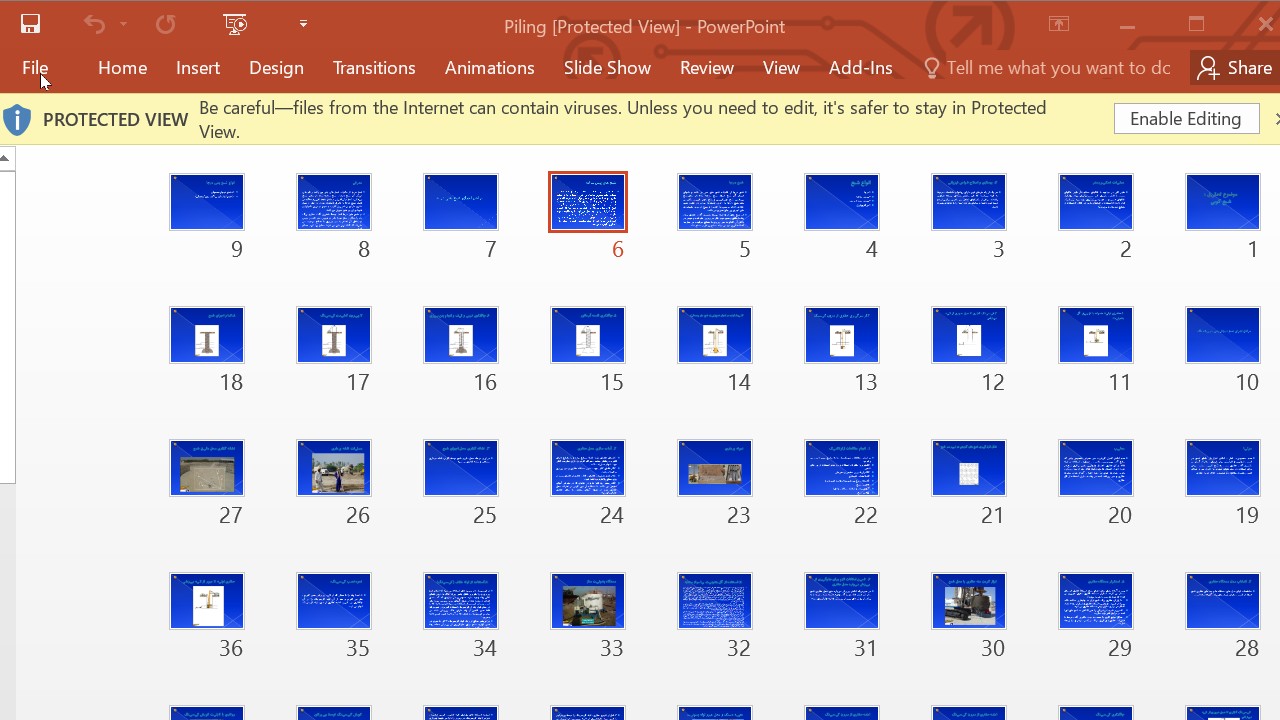Screen dimensions: 1280x720
Task: Select slide 31 thumbnail
Action: [x=842, y=601]
